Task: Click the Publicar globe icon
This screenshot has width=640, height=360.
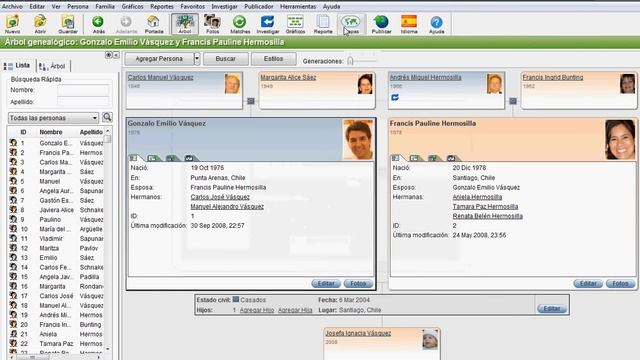Action: pyautogui.click(x=381, y=24)
